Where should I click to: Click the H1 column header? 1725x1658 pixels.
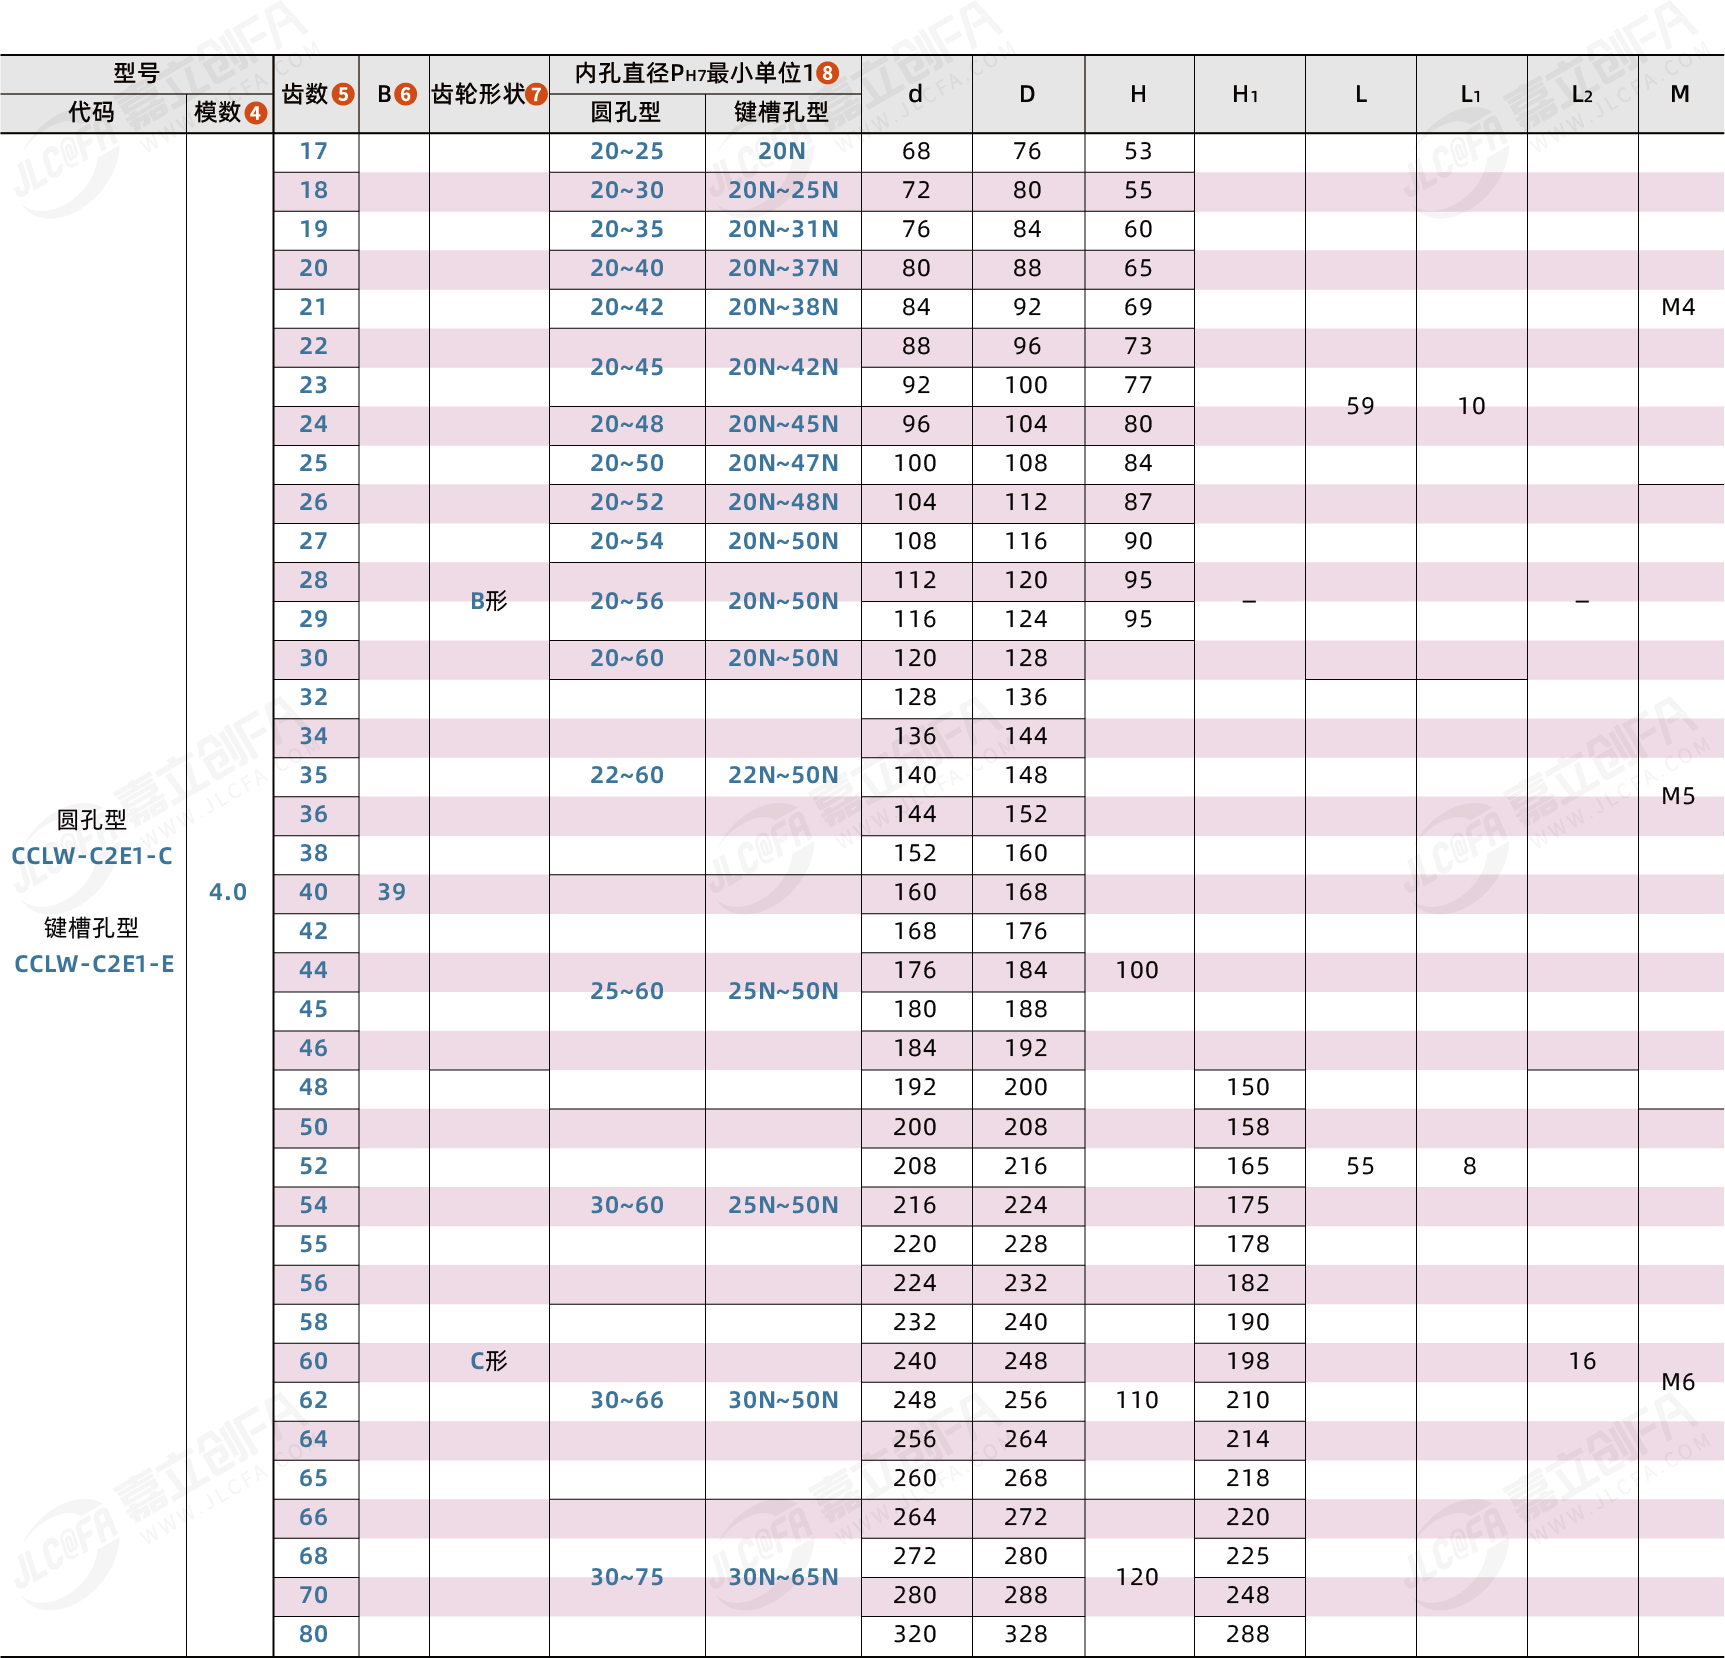[1246, 94]
